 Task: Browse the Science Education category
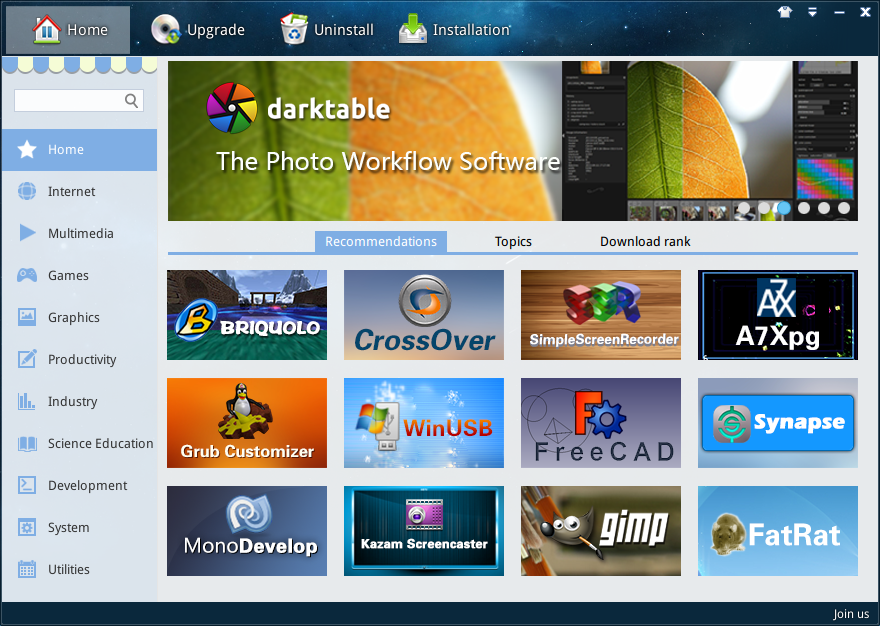79,444
